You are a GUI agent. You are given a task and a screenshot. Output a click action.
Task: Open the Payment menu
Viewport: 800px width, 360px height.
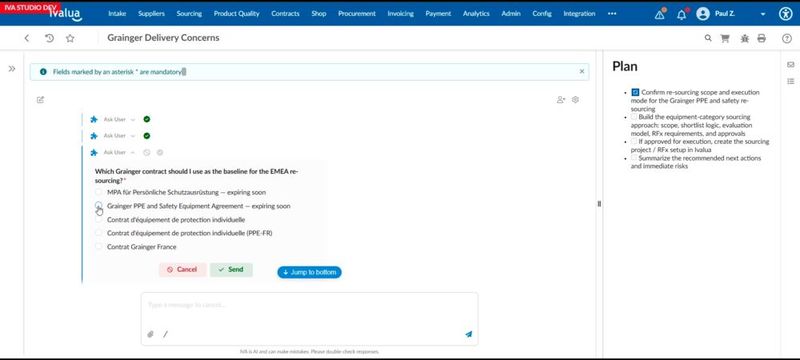[x=438, y=14]
